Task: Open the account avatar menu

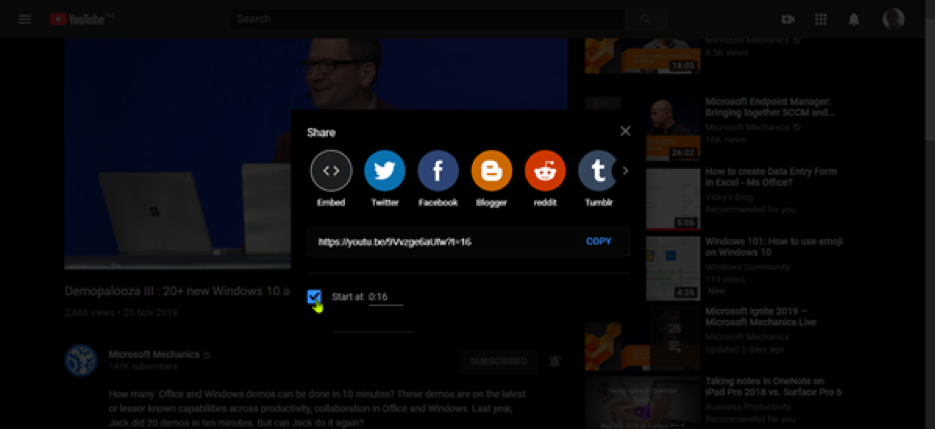Action: [x=893, y=19]
